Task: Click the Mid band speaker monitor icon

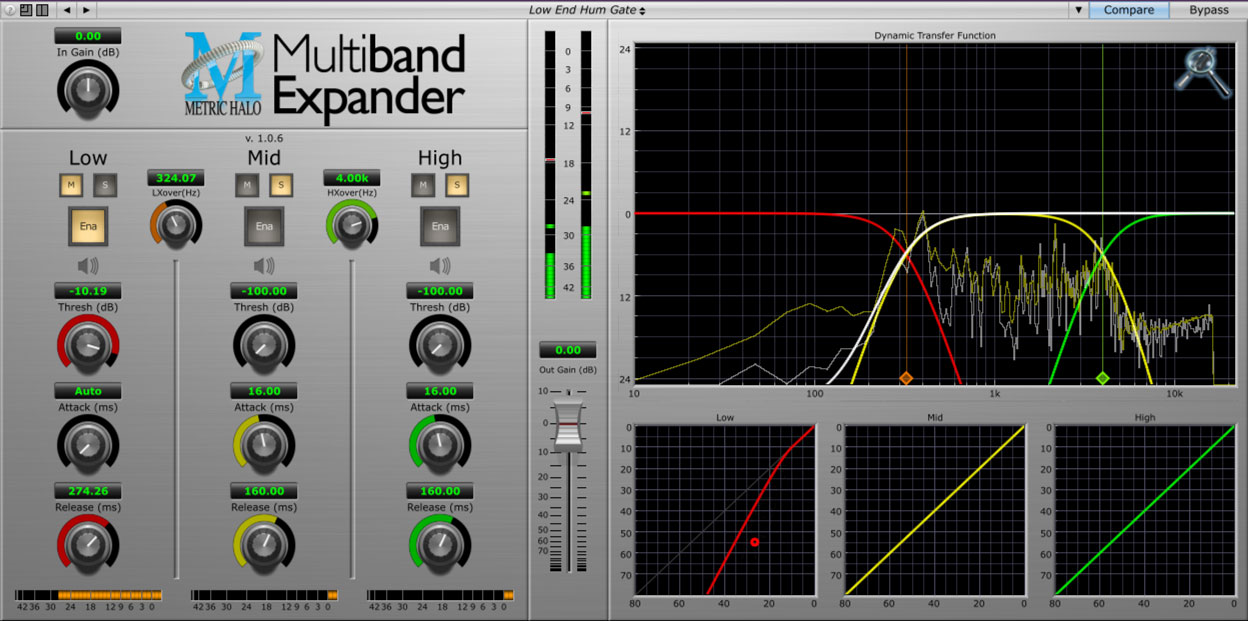Action: pyautogui.click(x=264, y=265)
